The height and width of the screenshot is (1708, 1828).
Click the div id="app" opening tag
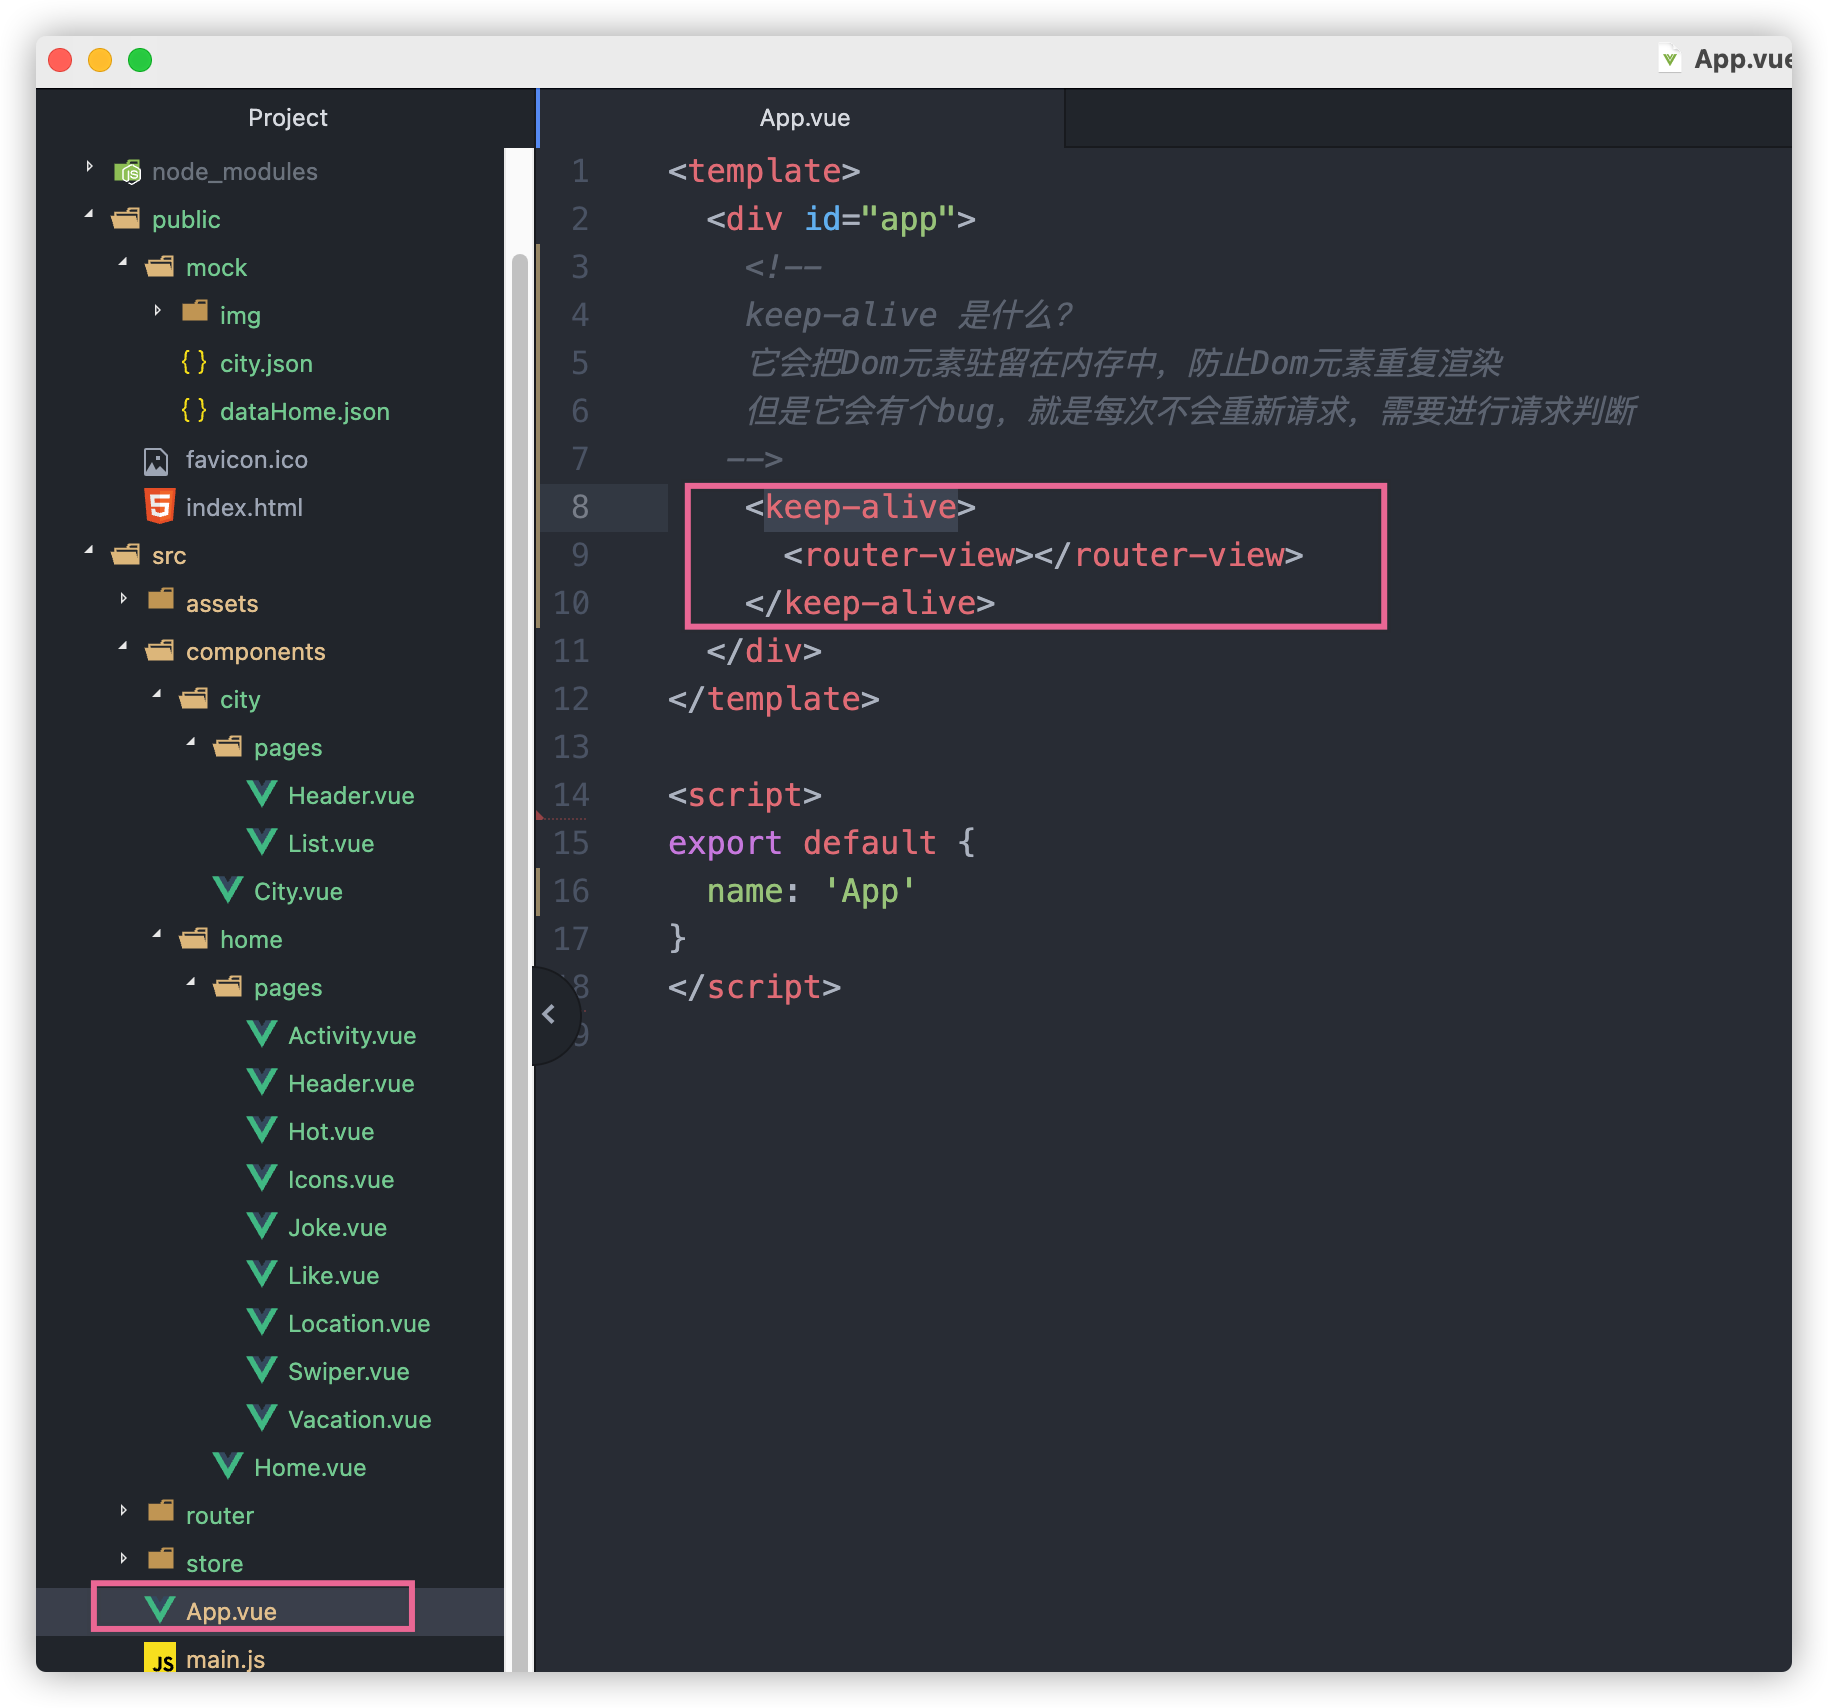840,219
